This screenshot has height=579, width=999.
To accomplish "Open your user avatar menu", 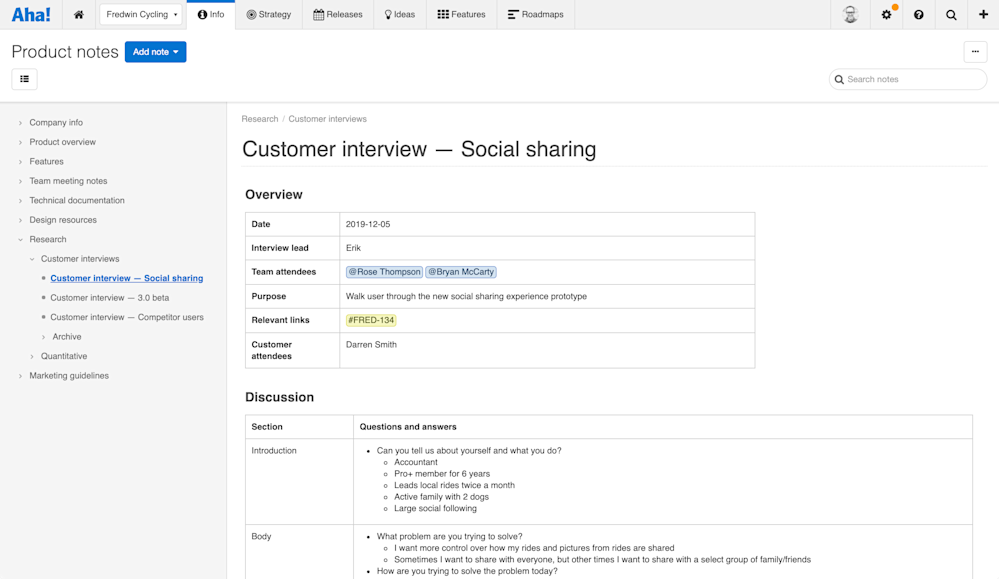I will pos(850,14).
